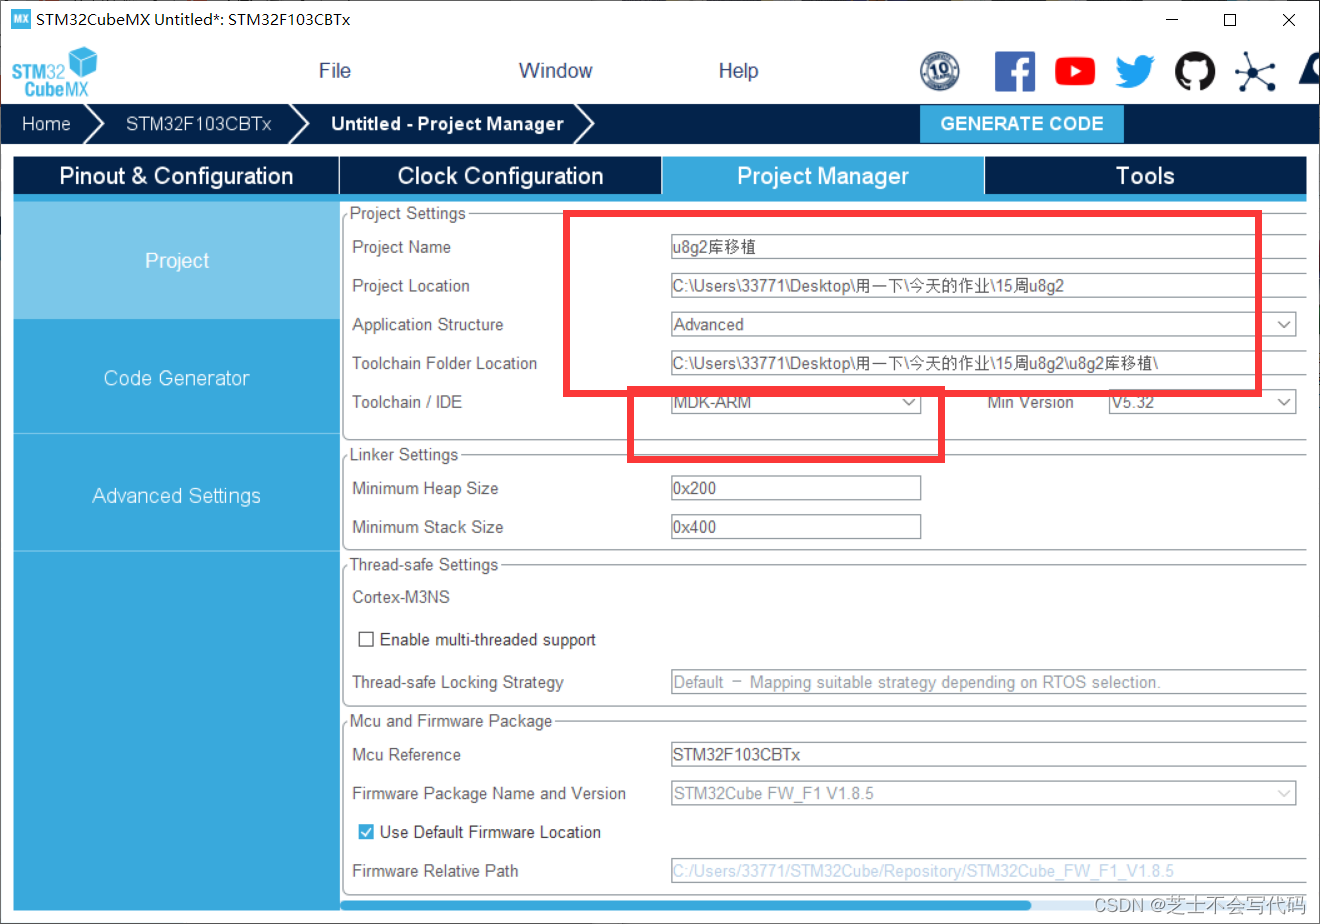Viewport: 1320px width, 924px height.
Task: Open the Min Version dropdown
Action: click(1203, 402)
